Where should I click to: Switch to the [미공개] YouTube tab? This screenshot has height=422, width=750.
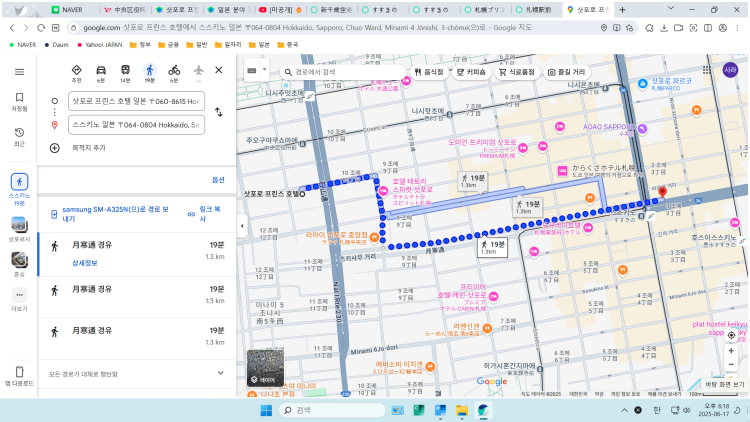pyautogui.click(x=281, y=10)
